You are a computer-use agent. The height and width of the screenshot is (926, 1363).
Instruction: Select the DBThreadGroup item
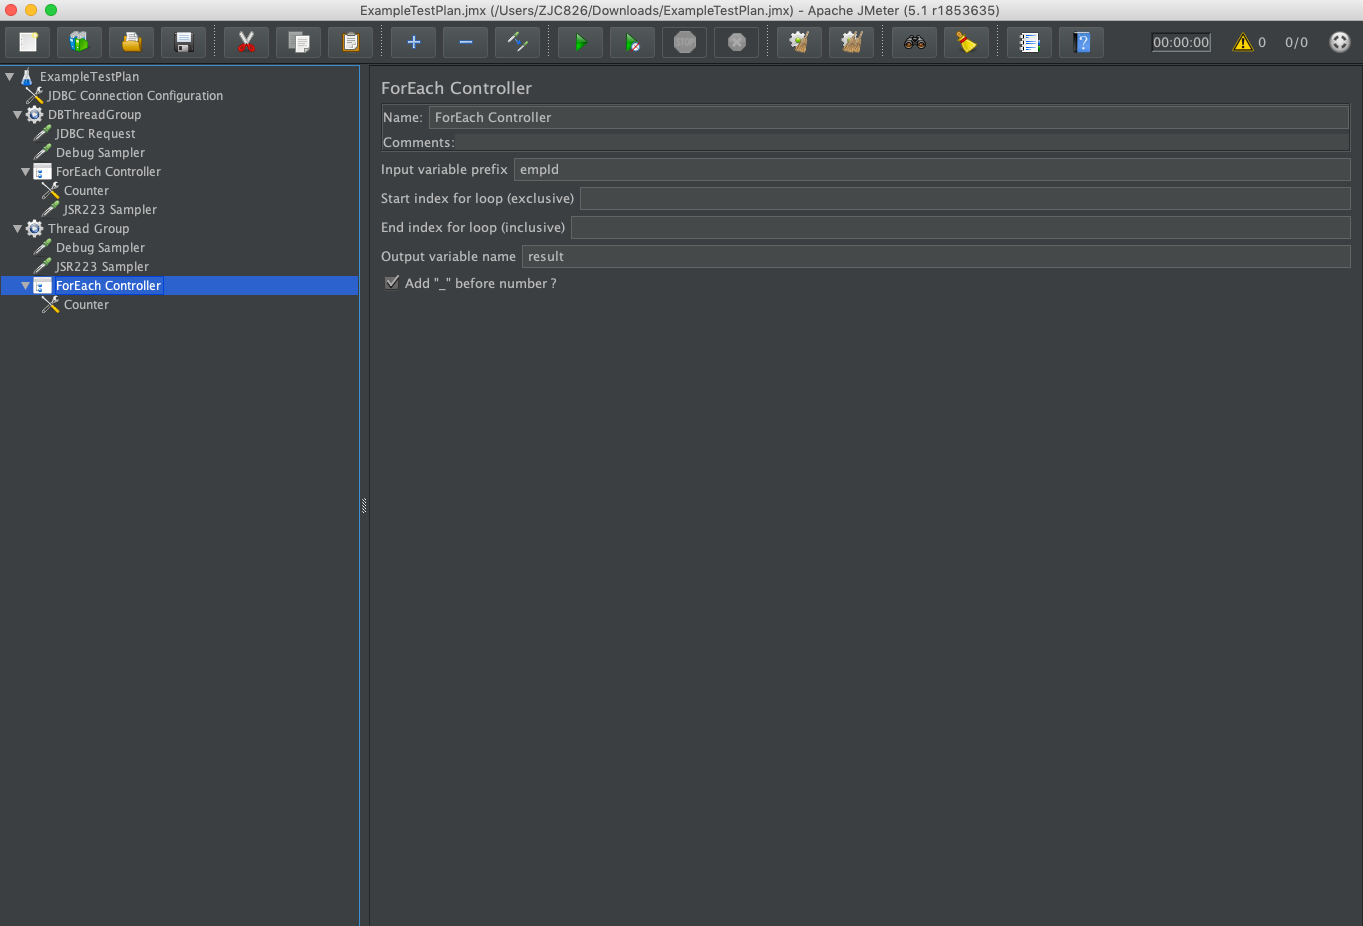click(x=94, y=114)
